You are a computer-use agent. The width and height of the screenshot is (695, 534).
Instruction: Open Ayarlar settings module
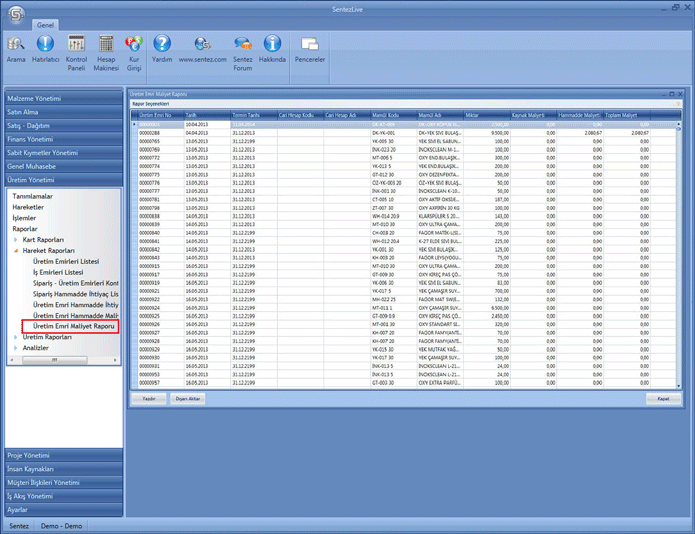(64, 510)
